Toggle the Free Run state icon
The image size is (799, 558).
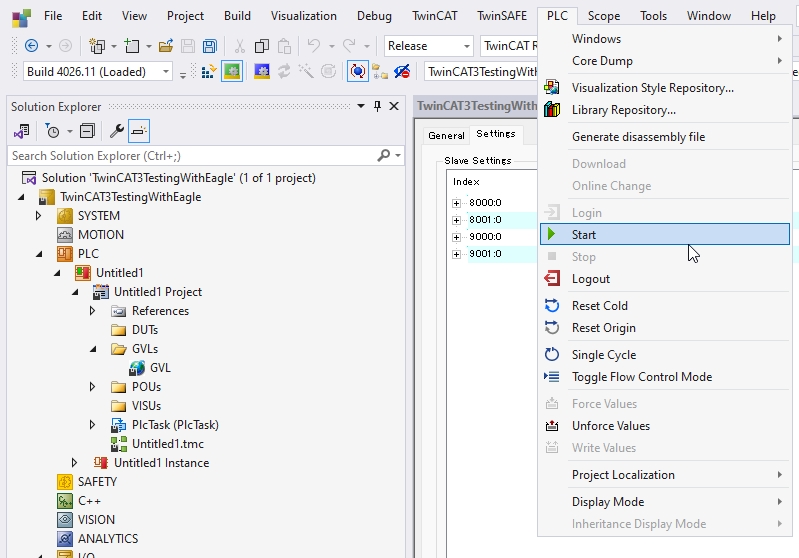point(358,71)
